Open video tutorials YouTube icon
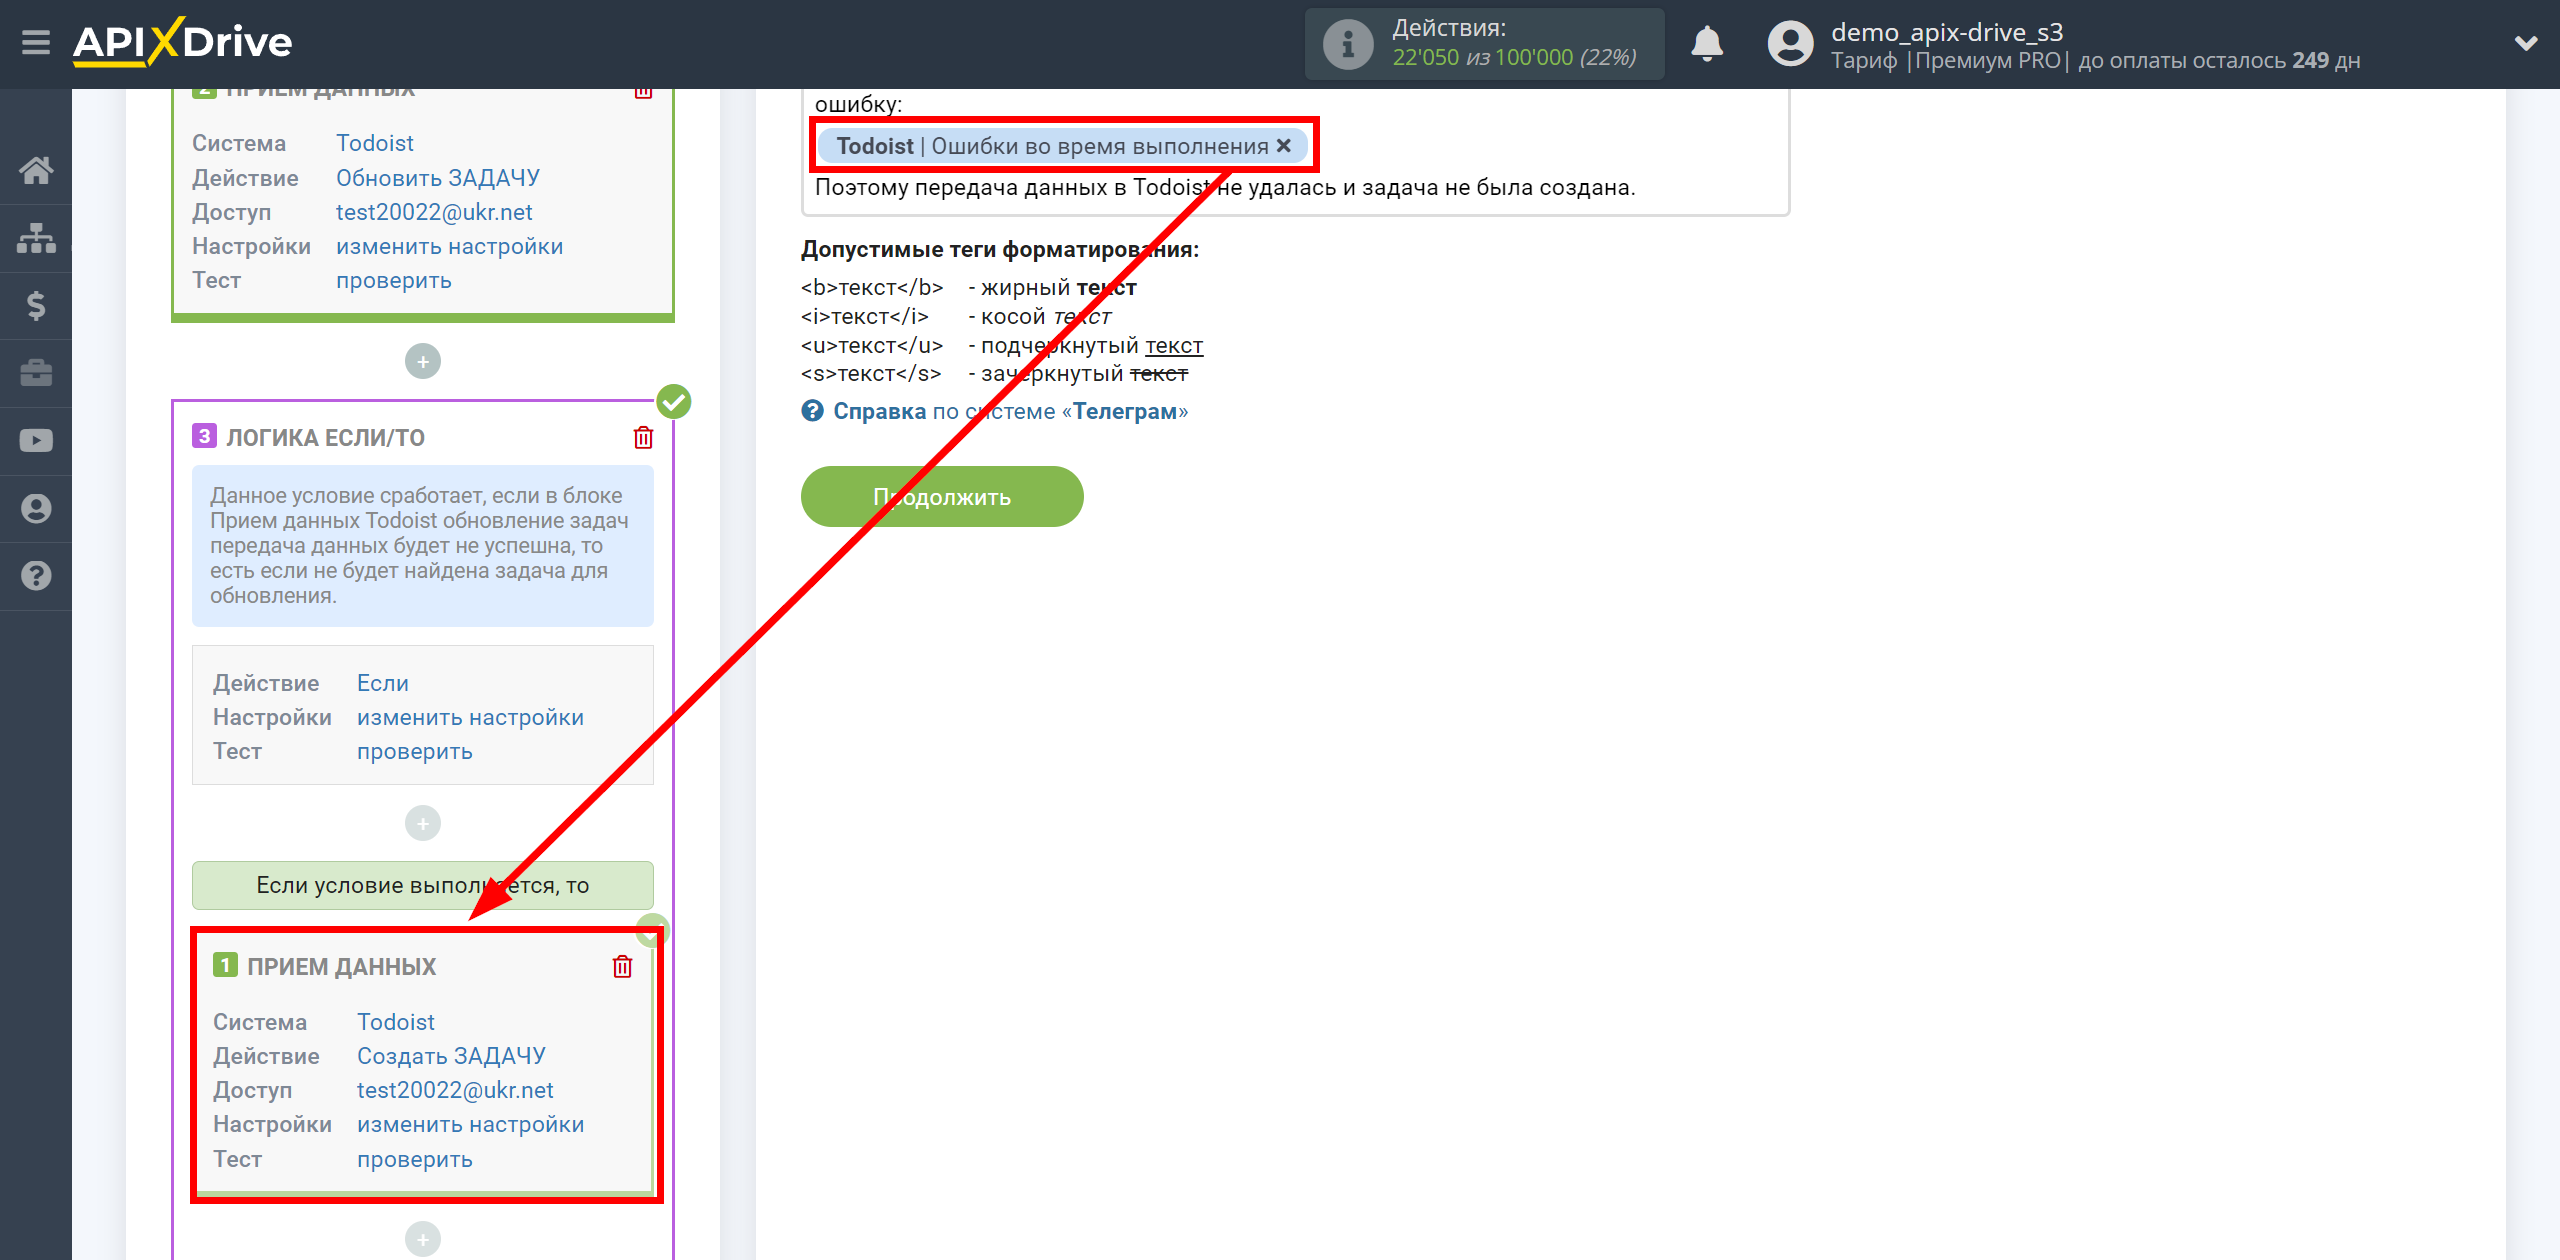The image size is (2560, 1260). 36,441
